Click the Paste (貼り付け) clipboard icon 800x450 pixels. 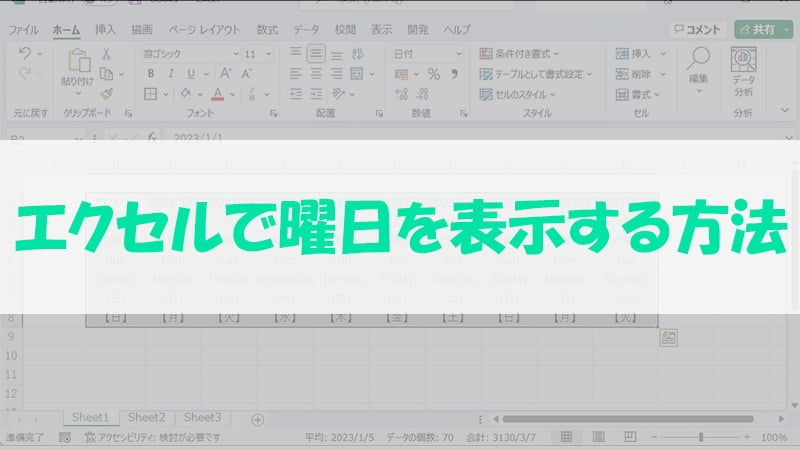tap(78, 64)
